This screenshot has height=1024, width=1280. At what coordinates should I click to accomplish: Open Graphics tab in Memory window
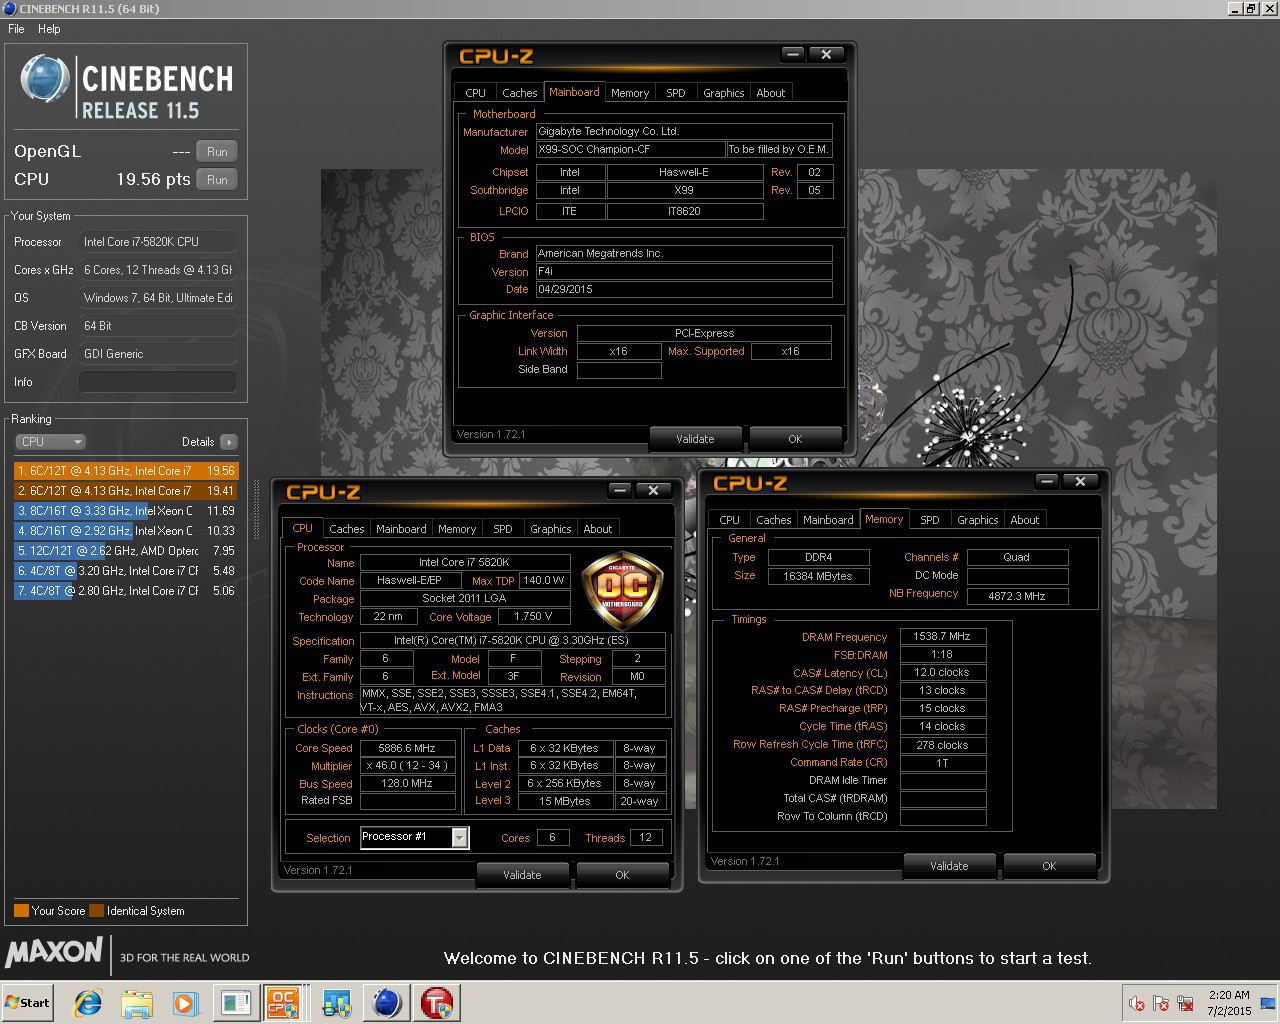[977, 520]
